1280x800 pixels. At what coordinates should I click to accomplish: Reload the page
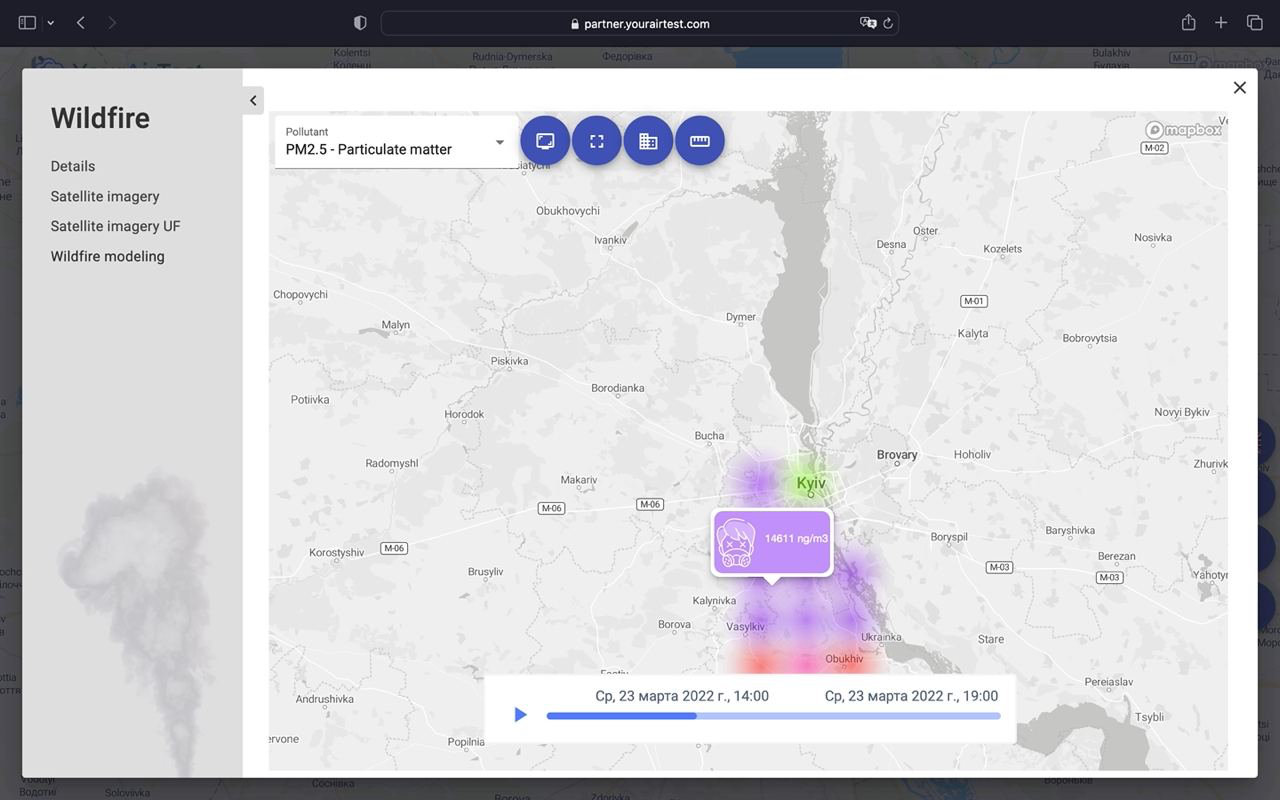point(888,23)
